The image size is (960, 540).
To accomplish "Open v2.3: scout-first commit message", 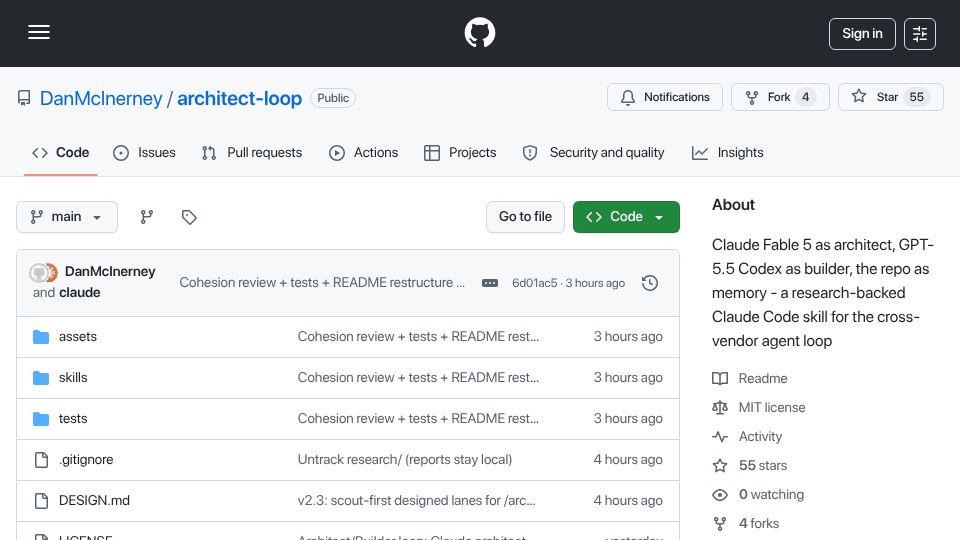I will tap(416, 501).
